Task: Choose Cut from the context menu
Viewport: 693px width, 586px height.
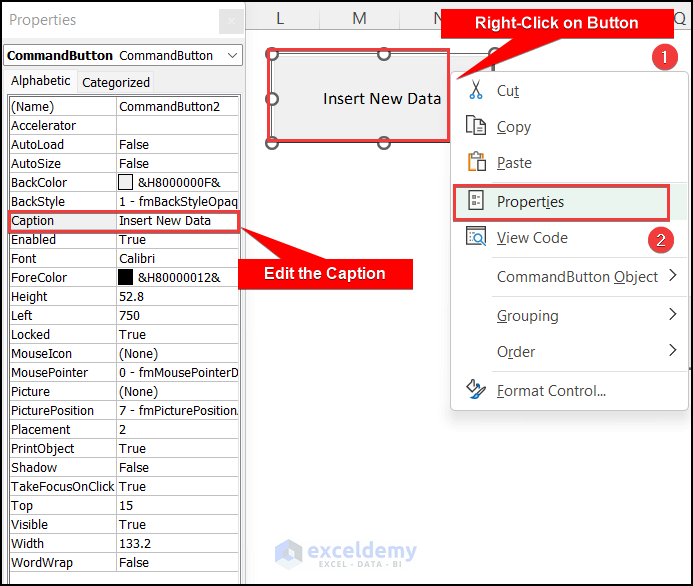Action: click(x=569, y=90)
